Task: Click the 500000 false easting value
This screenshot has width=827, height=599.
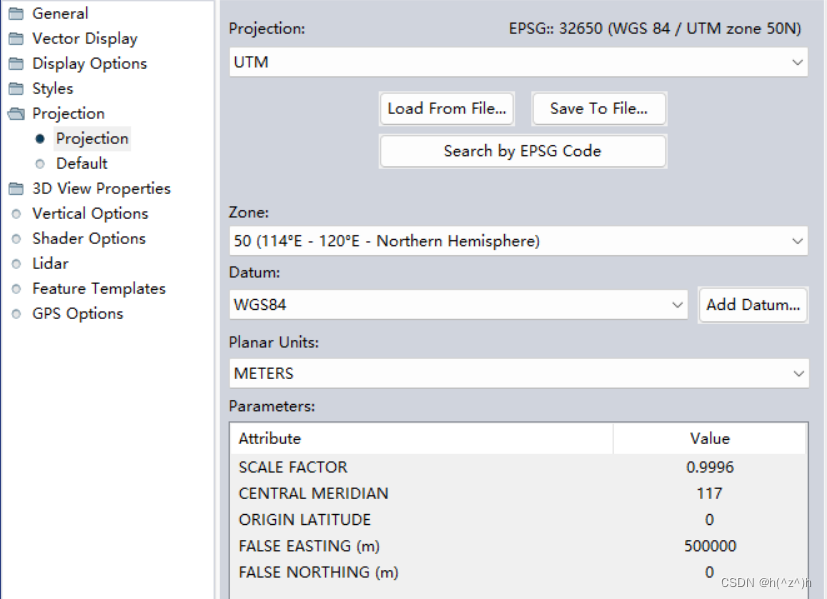Action: click(x=710, y=546)
